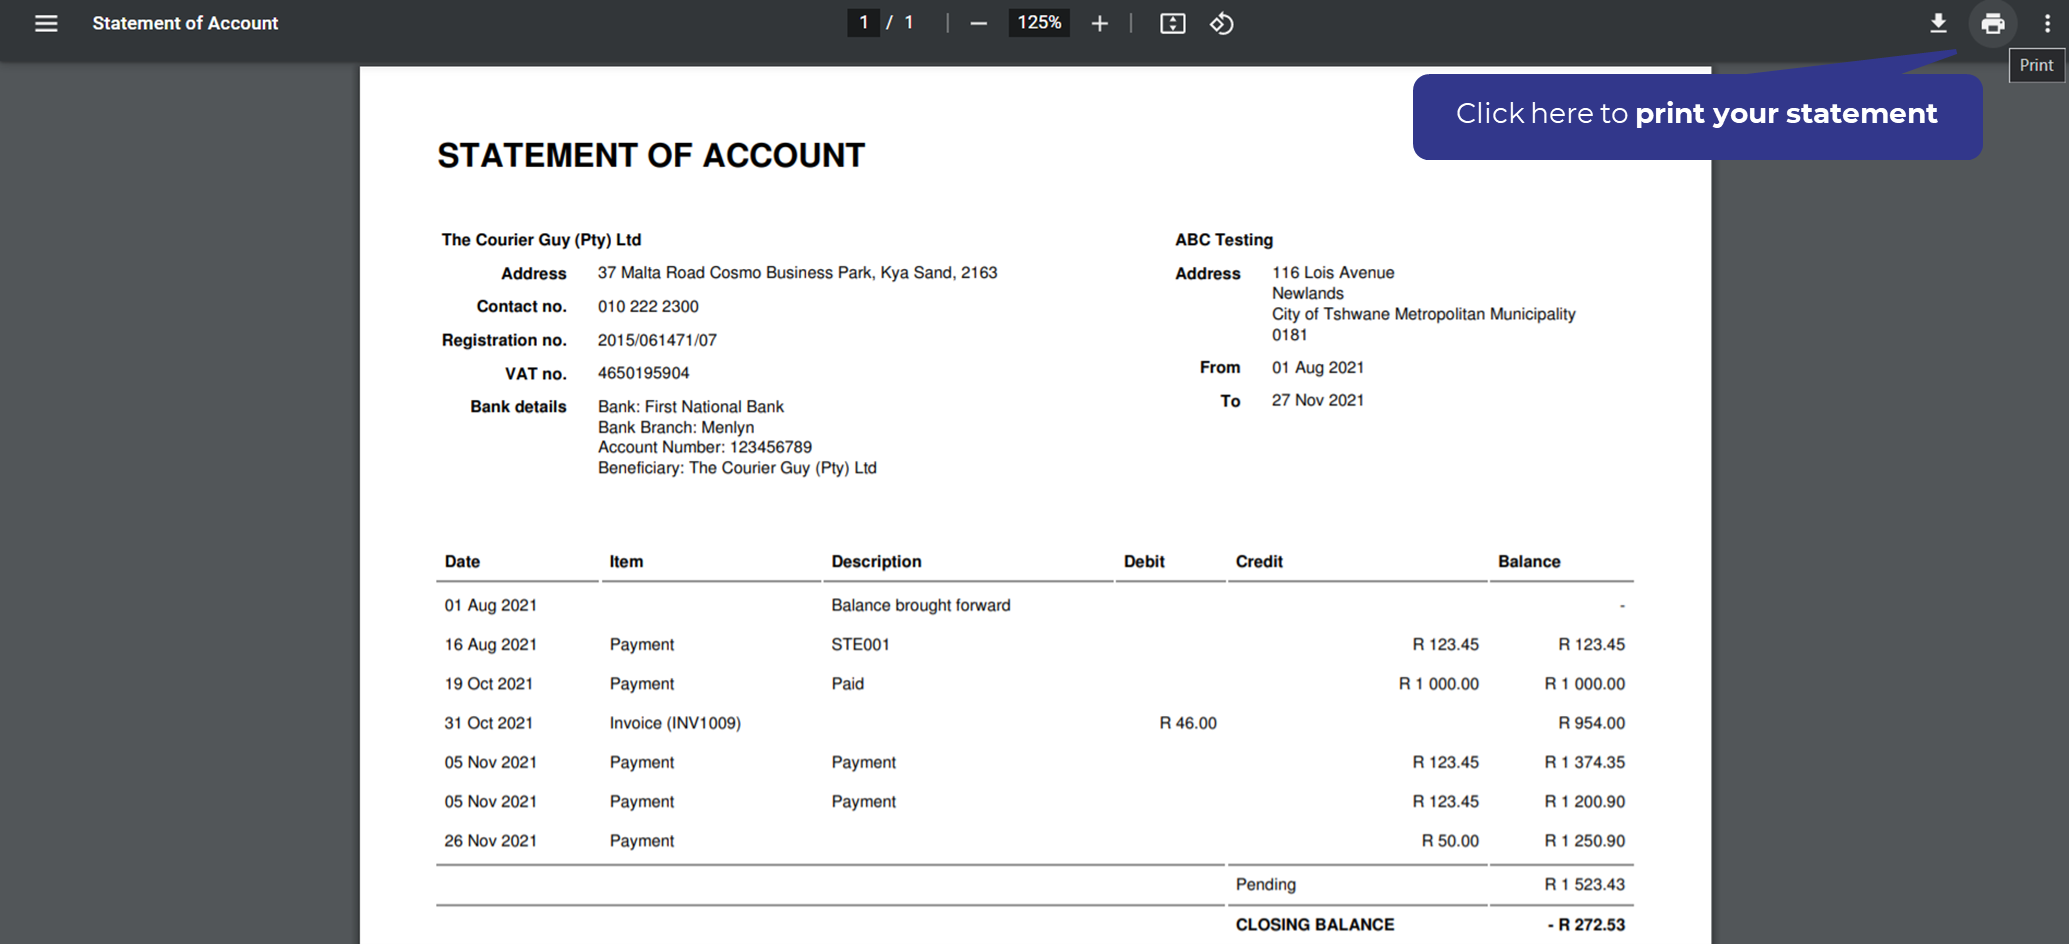This screenshot has width=2069, height=944.
Task: Select Bank: First National Bank line
Action: (x=691, y=407)
